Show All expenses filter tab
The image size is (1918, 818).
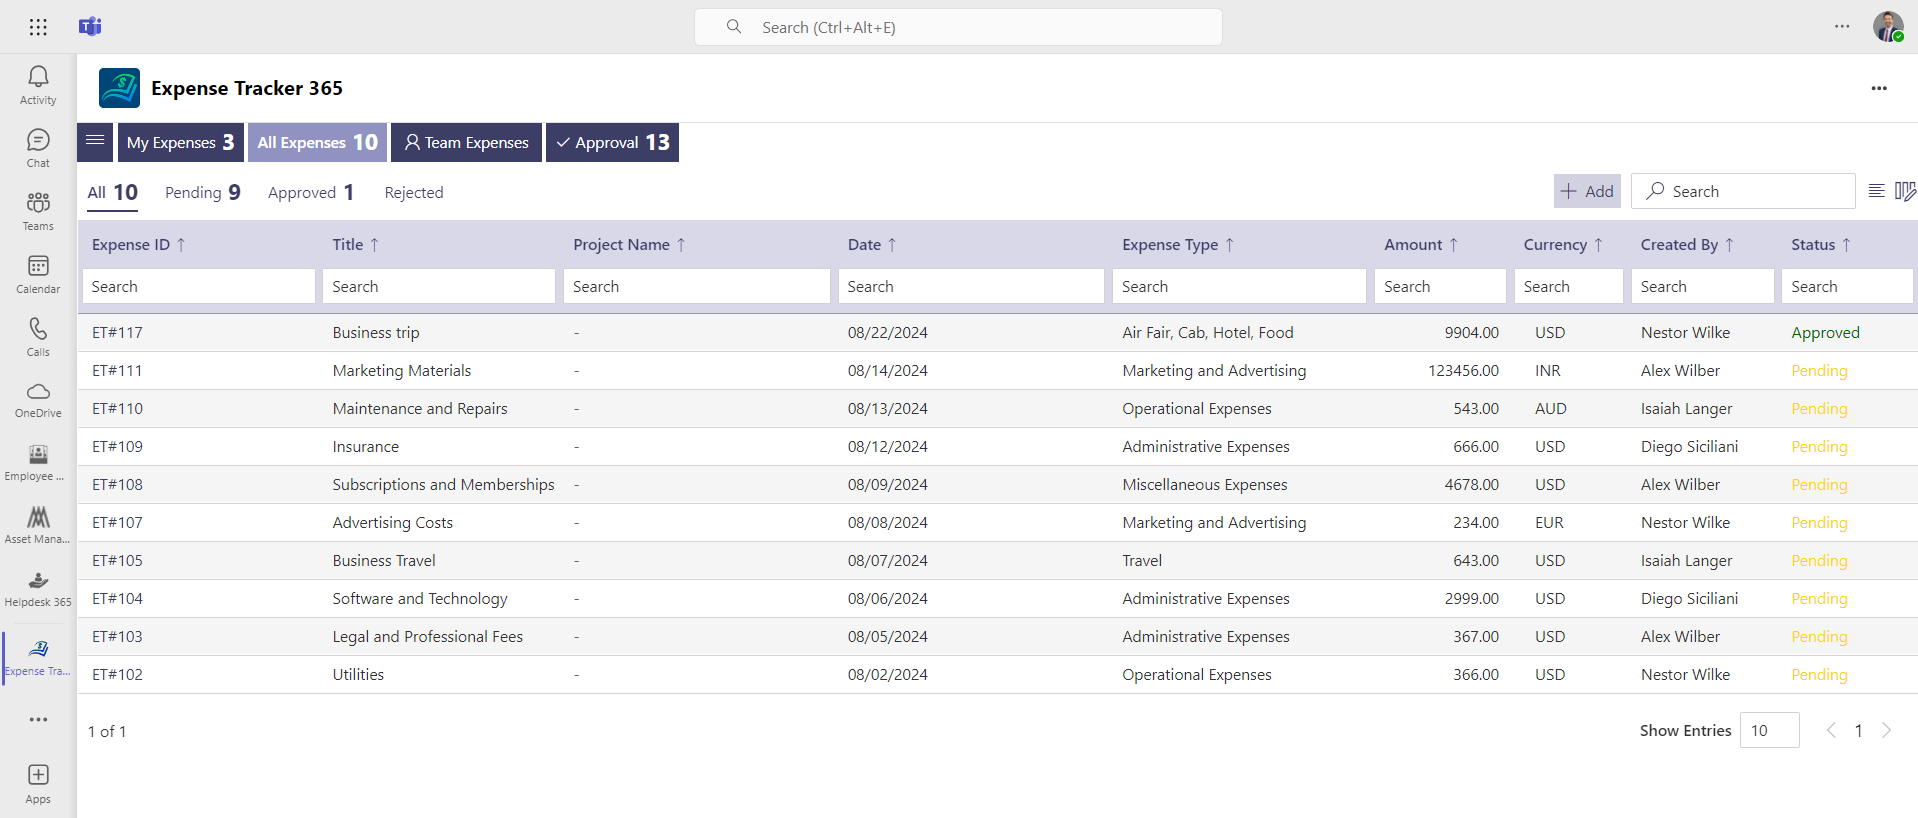112,192
